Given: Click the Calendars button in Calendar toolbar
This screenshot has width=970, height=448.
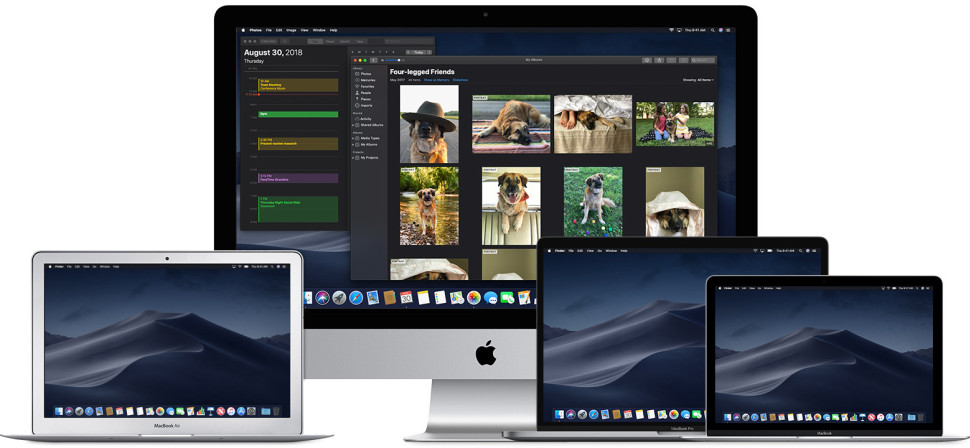Looking at the screenshot, I should [268, 41].
